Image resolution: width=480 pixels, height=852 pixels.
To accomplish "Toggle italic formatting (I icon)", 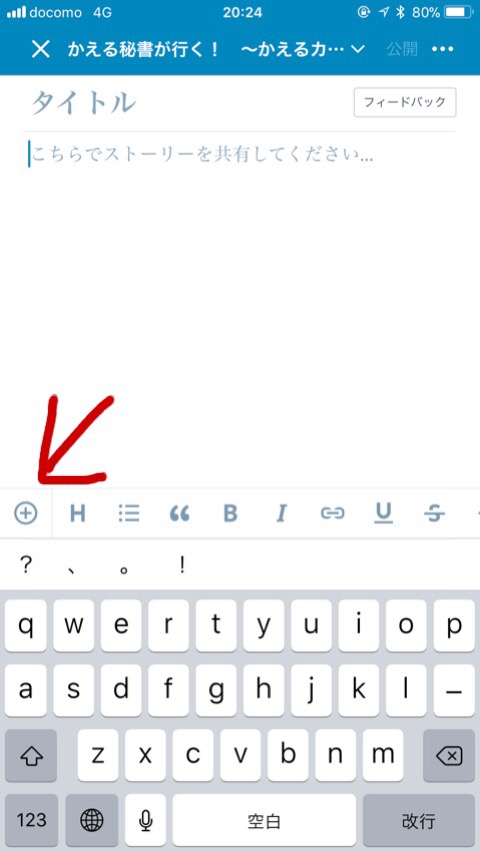I will (281, 513).
